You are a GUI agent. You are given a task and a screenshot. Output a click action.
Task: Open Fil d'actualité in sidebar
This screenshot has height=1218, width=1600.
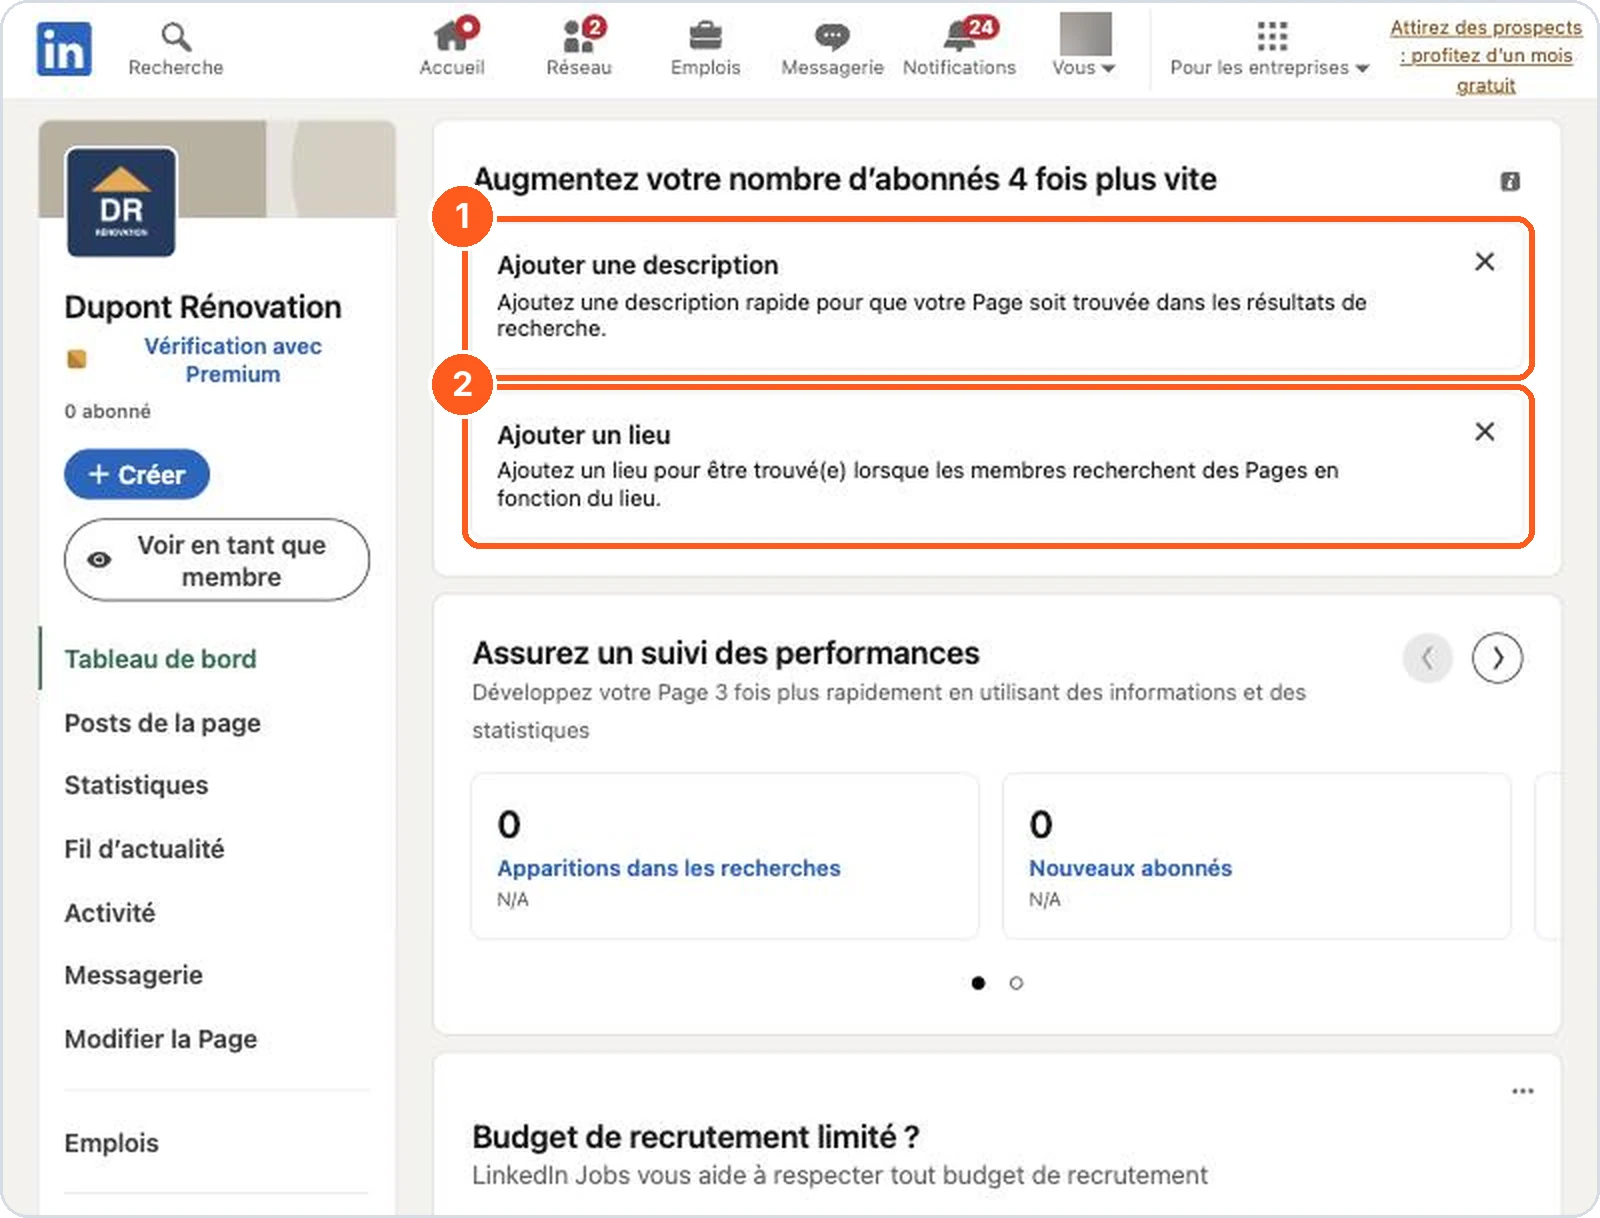click(x=144, y=849)
